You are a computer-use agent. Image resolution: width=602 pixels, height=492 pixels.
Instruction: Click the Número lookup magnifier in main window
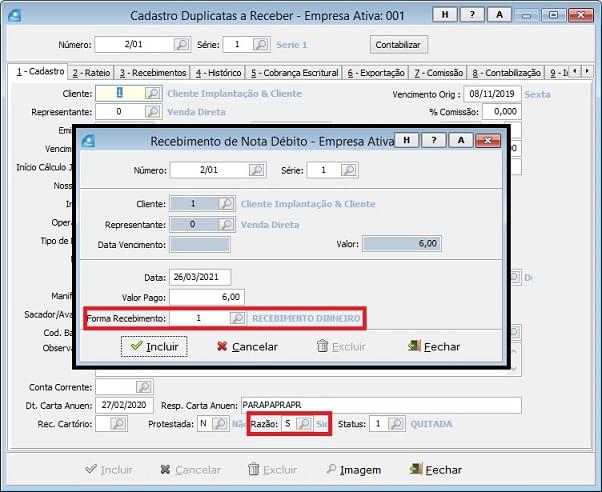181,45
